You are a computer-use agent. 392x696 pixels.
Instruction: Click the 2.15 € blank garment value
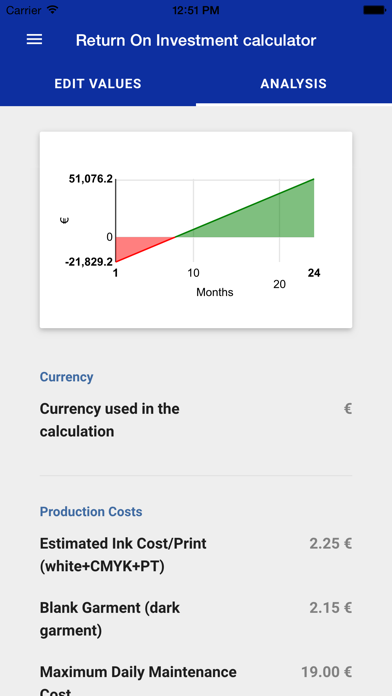331,608
